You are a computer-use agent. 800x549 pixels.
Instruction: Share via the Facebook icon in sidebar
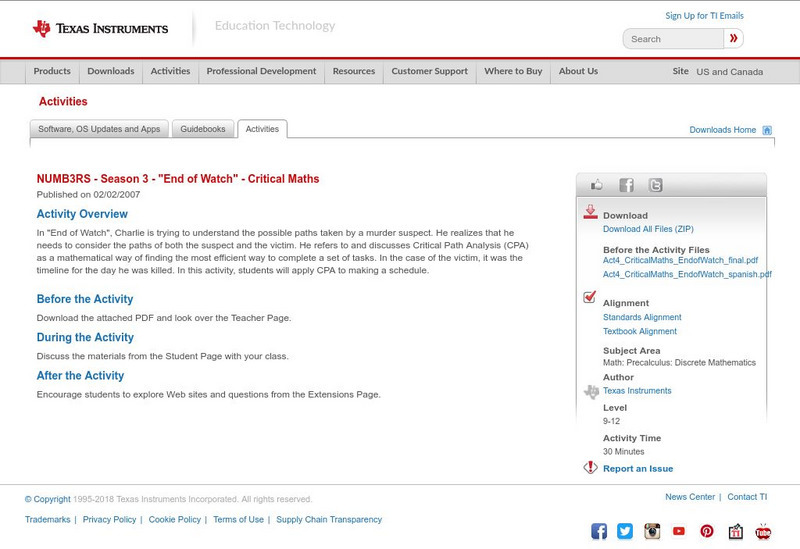coord(627,185)
